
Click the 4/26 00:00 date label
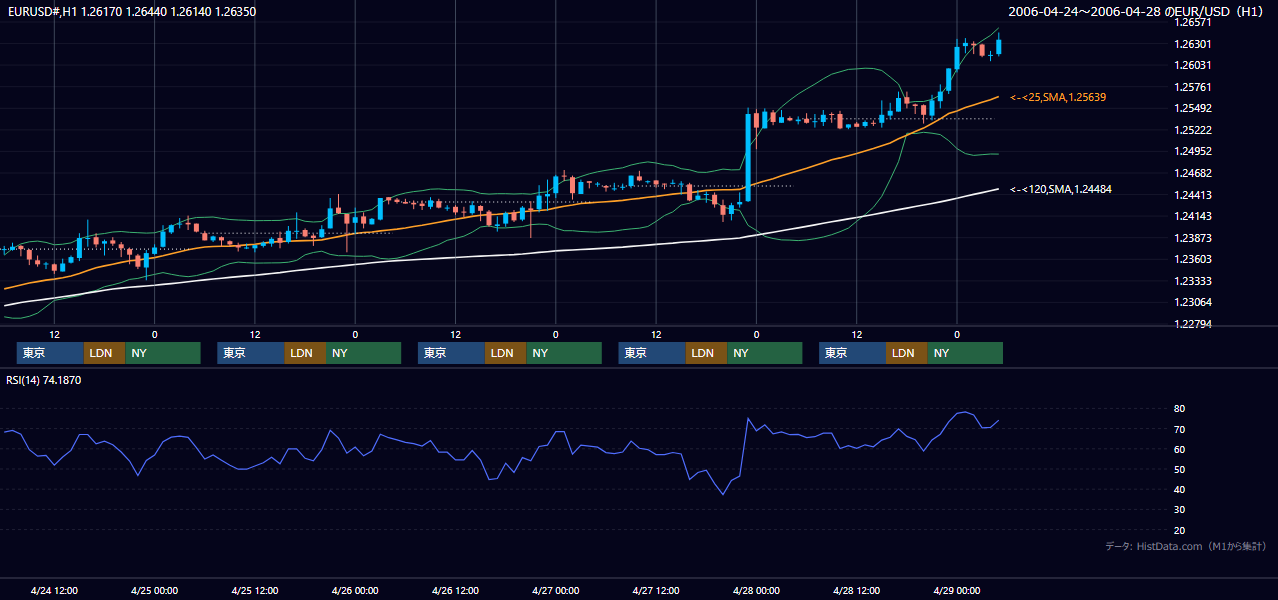[x=355, y=590]
